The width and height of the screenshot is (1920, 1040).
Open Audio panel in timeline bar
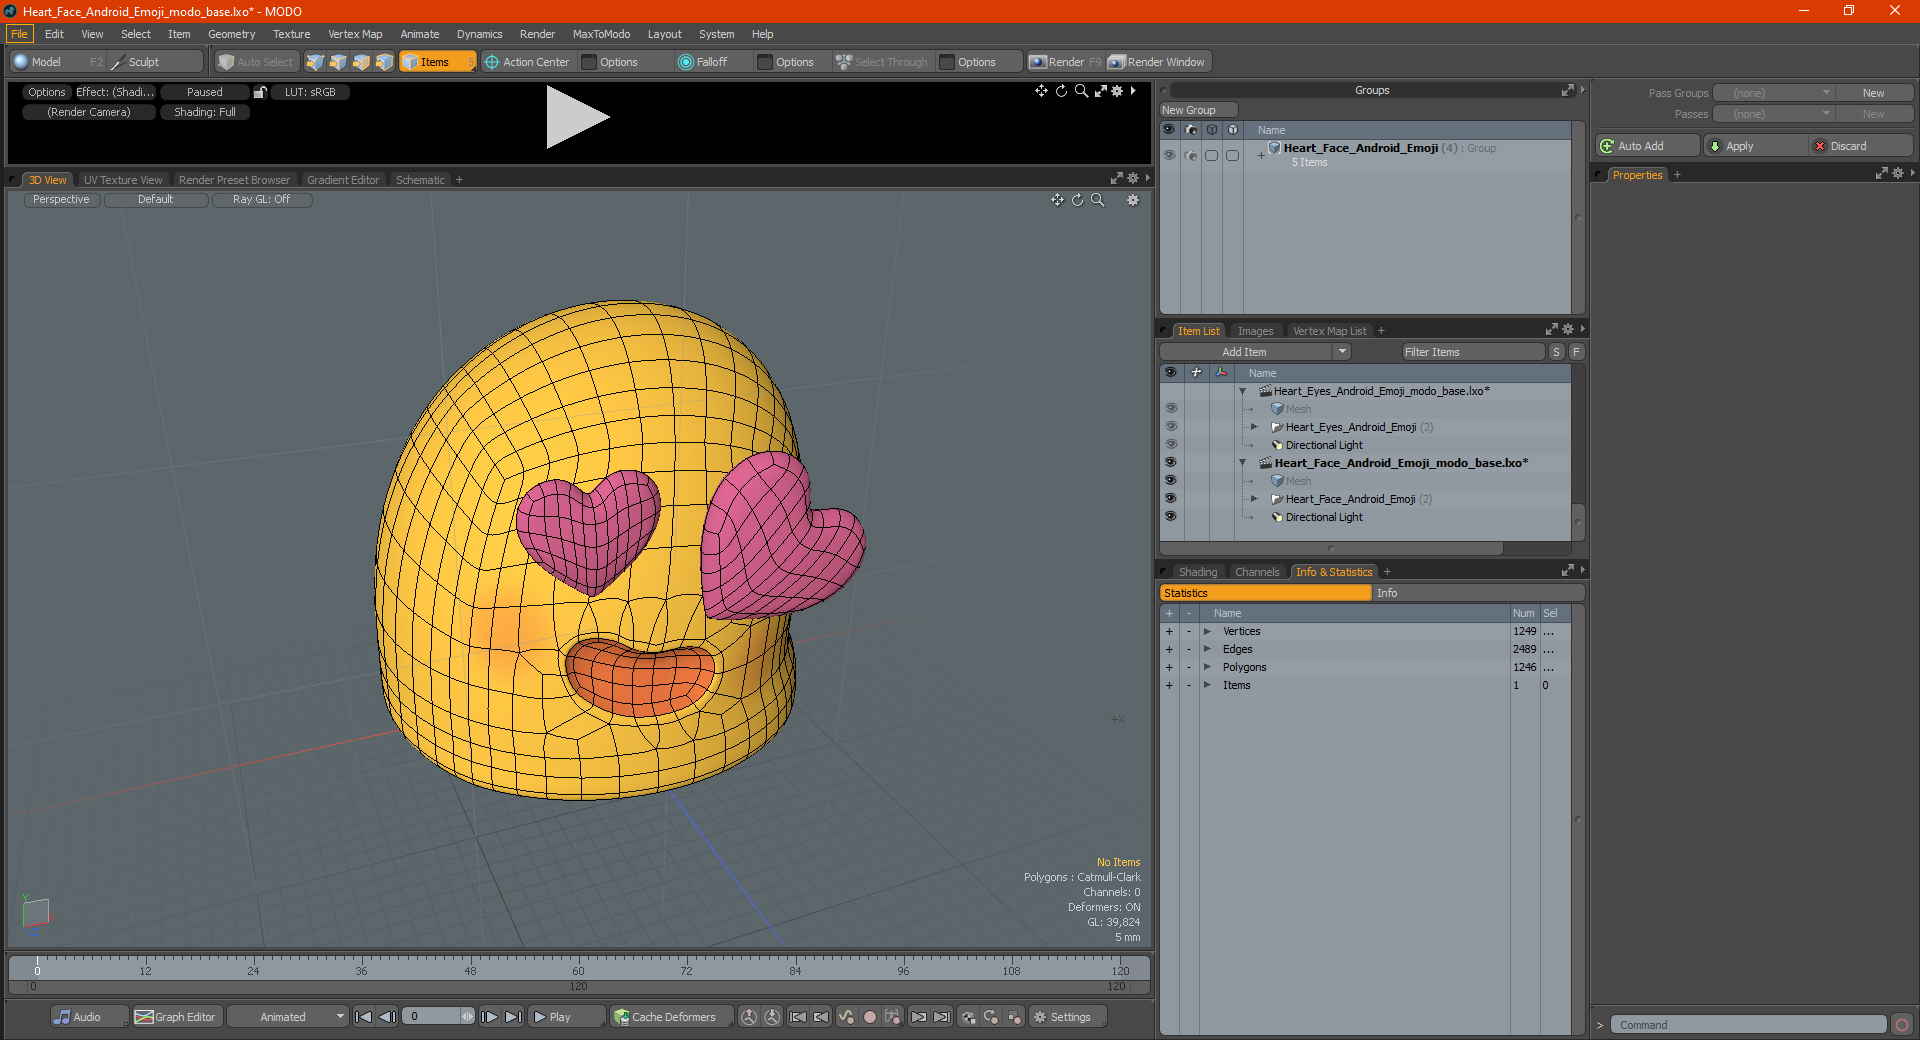pyautogui.click(x=88, y=1017)
